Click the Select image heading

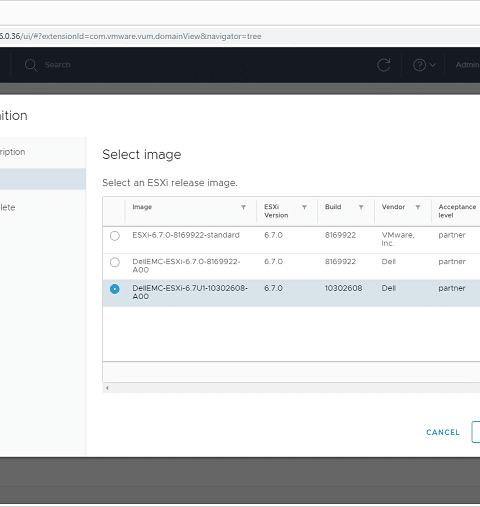(142, 155)
